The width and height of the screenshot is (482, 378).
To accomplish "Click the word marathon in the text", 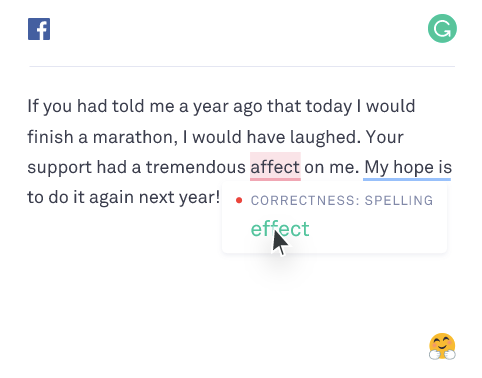I will pos(133,137).
